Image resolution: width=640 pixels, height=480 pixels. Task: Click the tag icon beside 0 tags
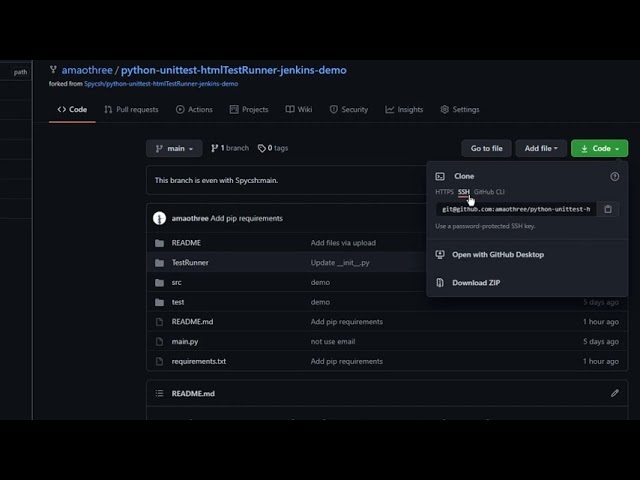262,148
